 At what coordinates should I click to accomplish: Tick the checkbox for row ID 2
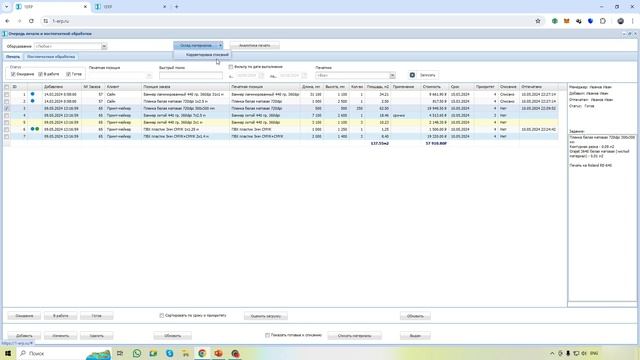click(x=7, y=101)
